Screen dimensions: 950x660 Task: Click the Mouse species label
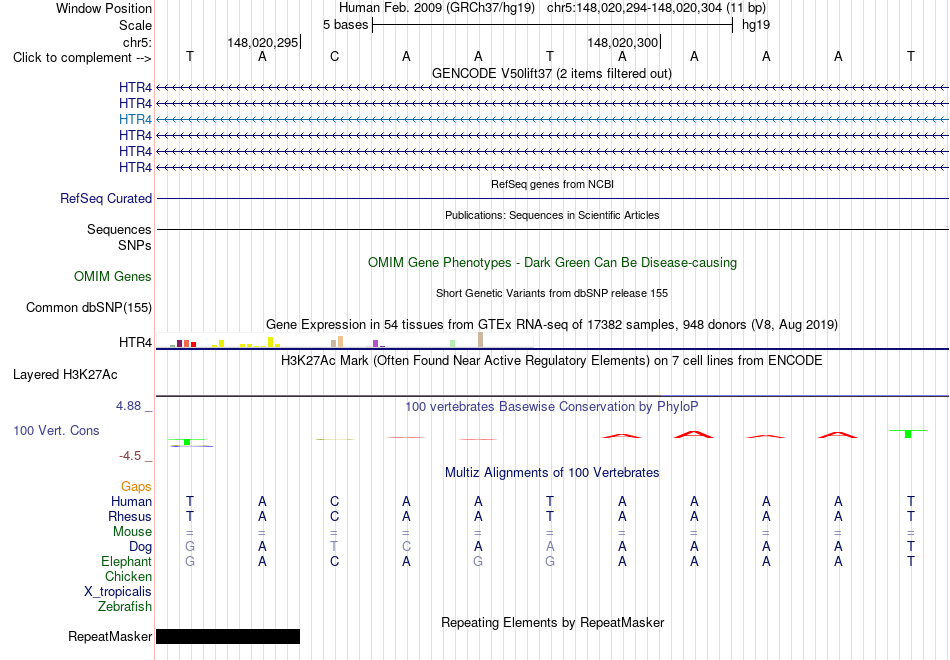coord(132,532)
